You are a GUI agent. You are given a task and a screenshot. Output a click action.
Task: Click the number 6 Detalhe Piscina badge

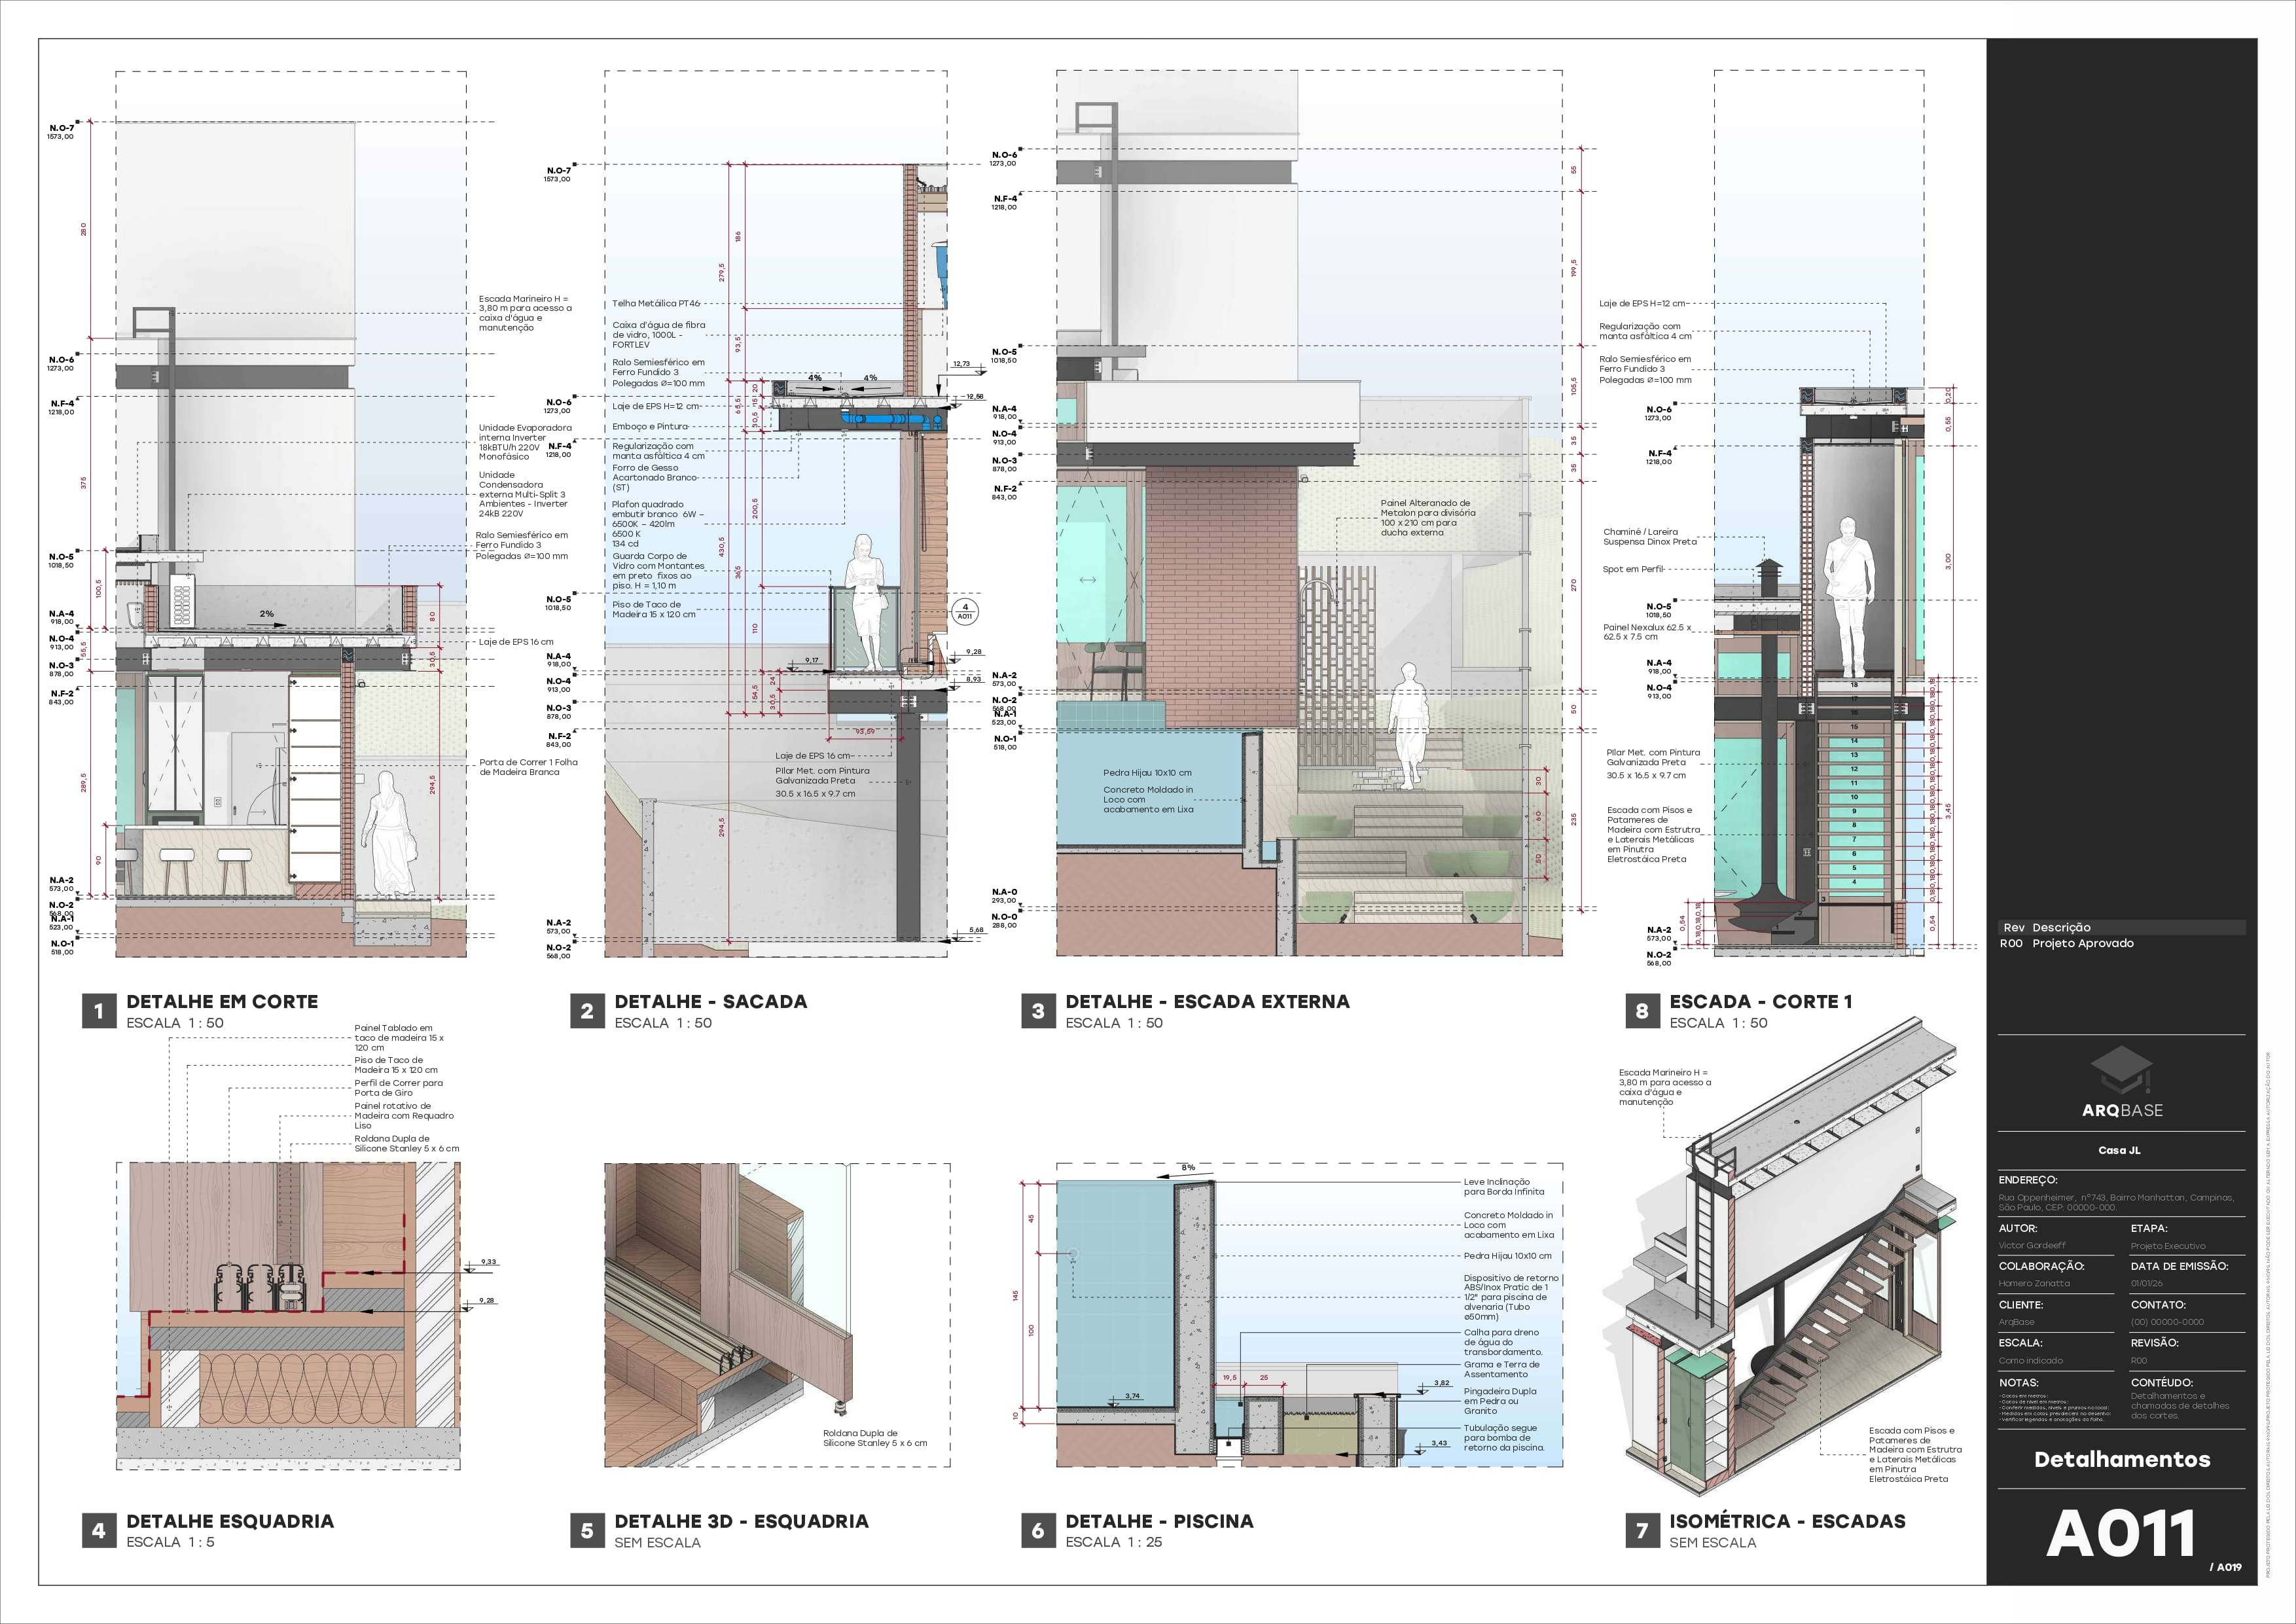point(1038,1530)
